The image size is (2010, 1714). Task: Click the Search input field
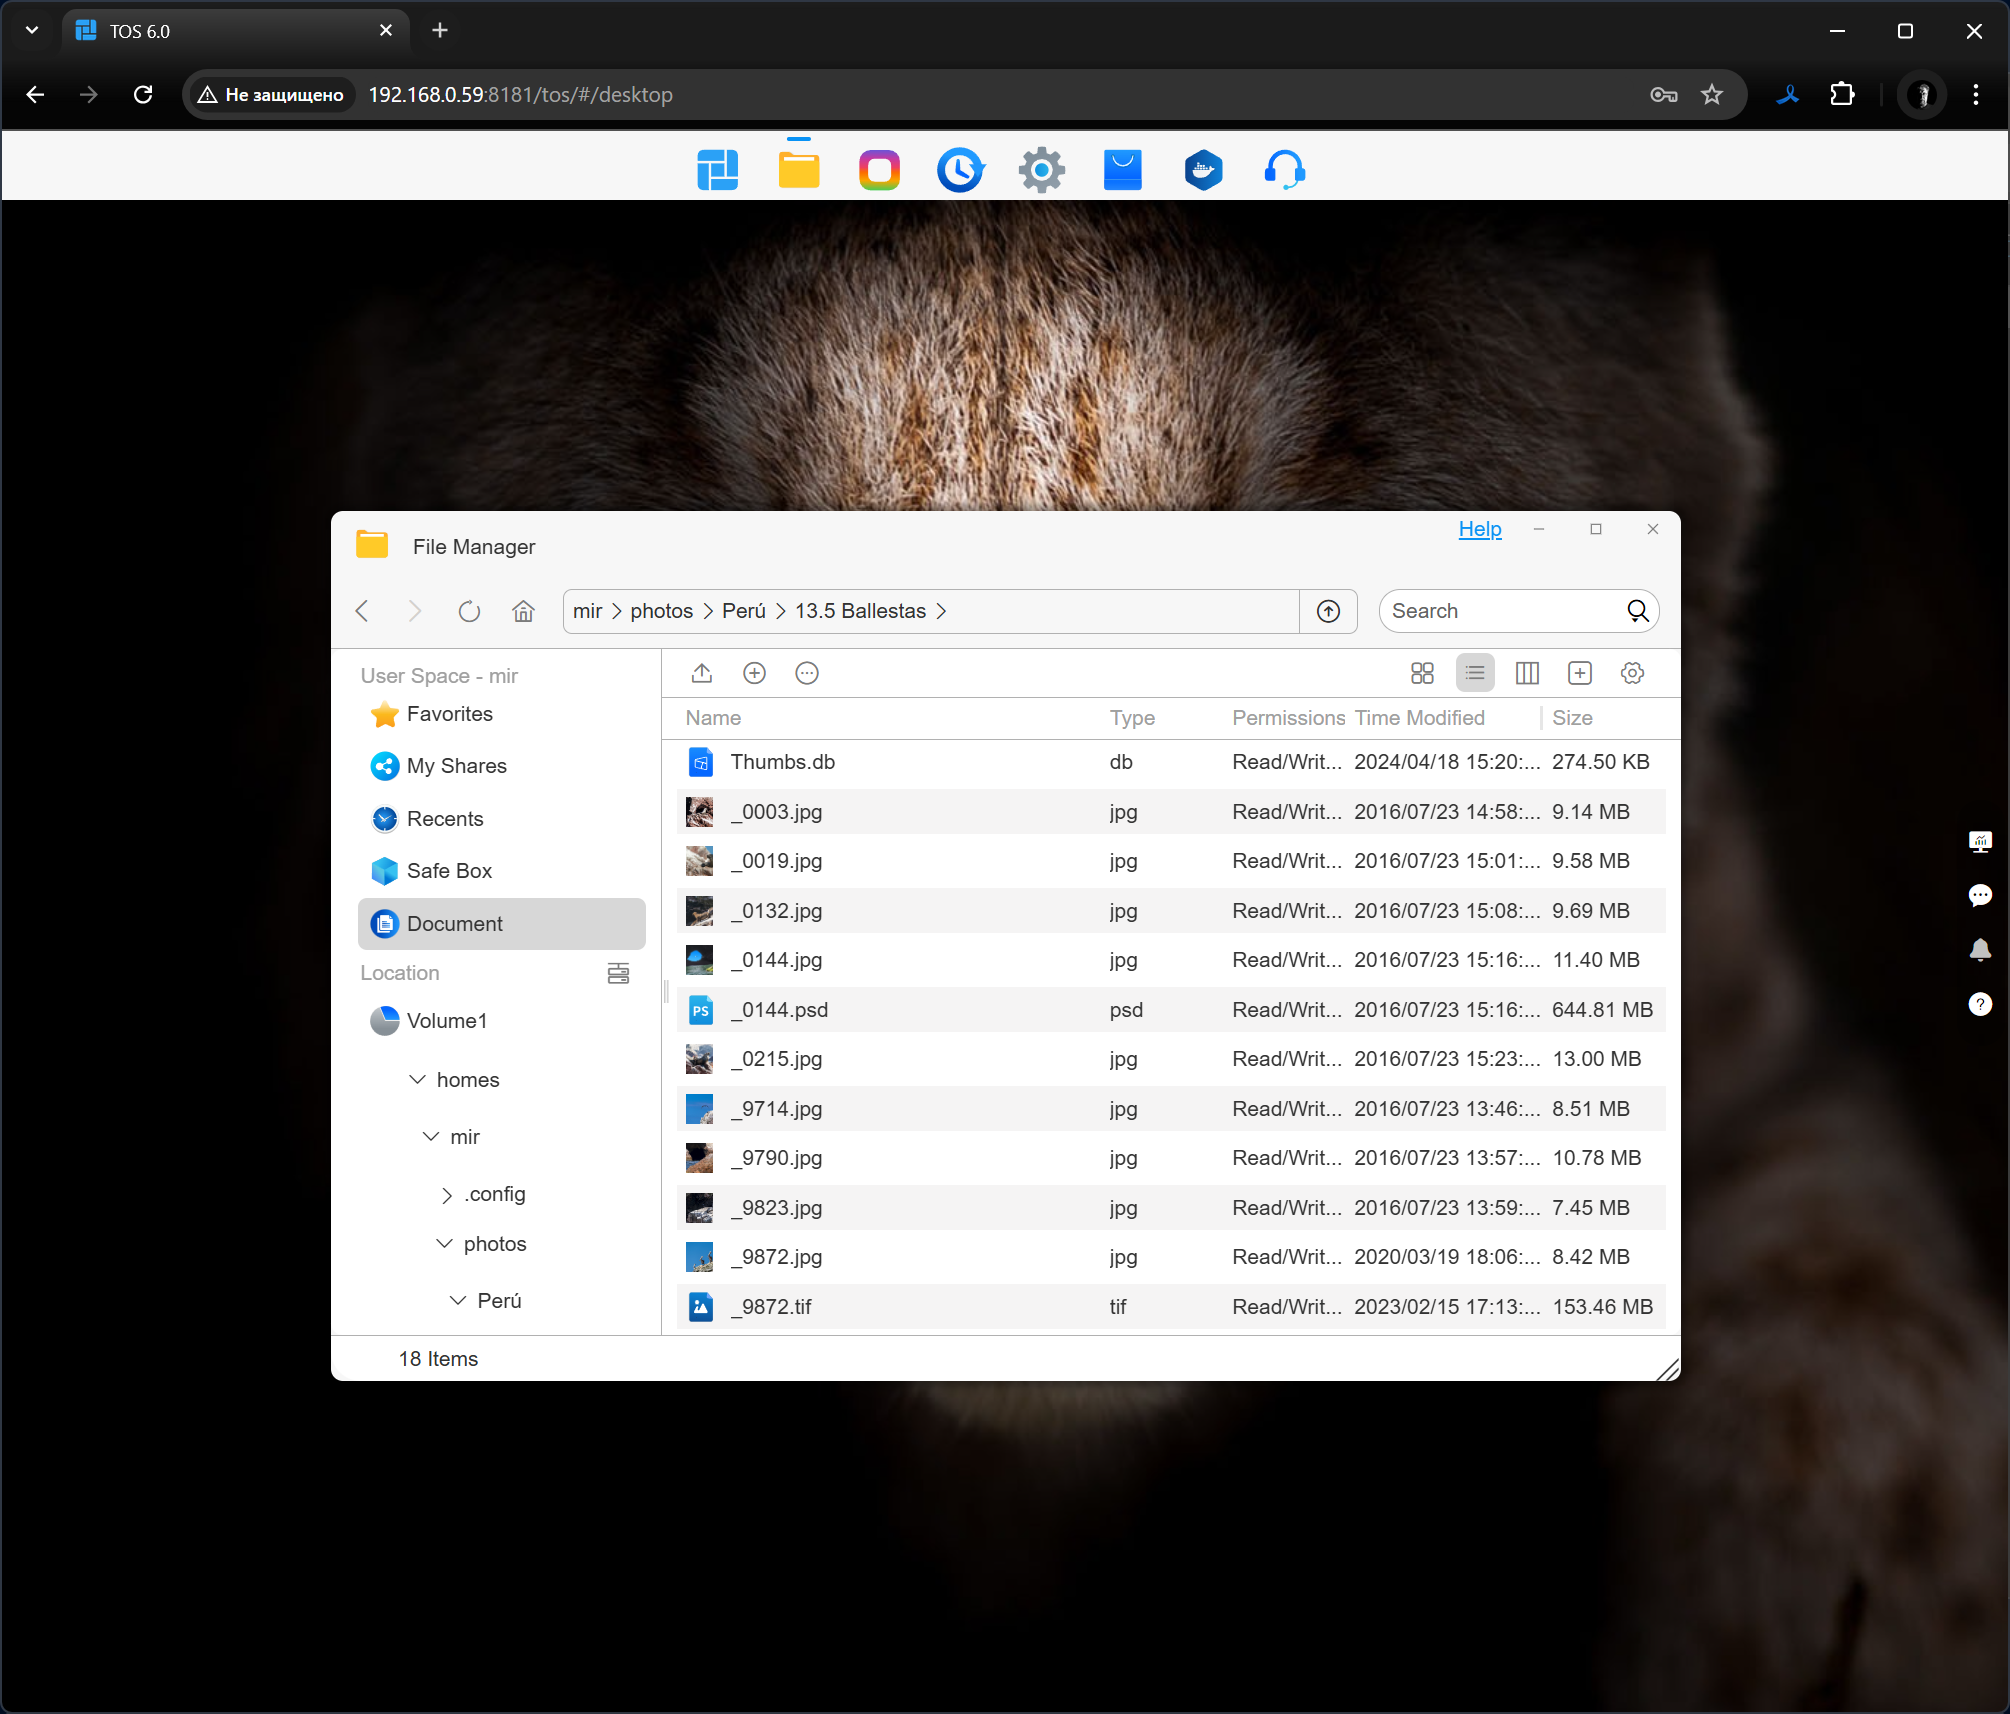1500,611
